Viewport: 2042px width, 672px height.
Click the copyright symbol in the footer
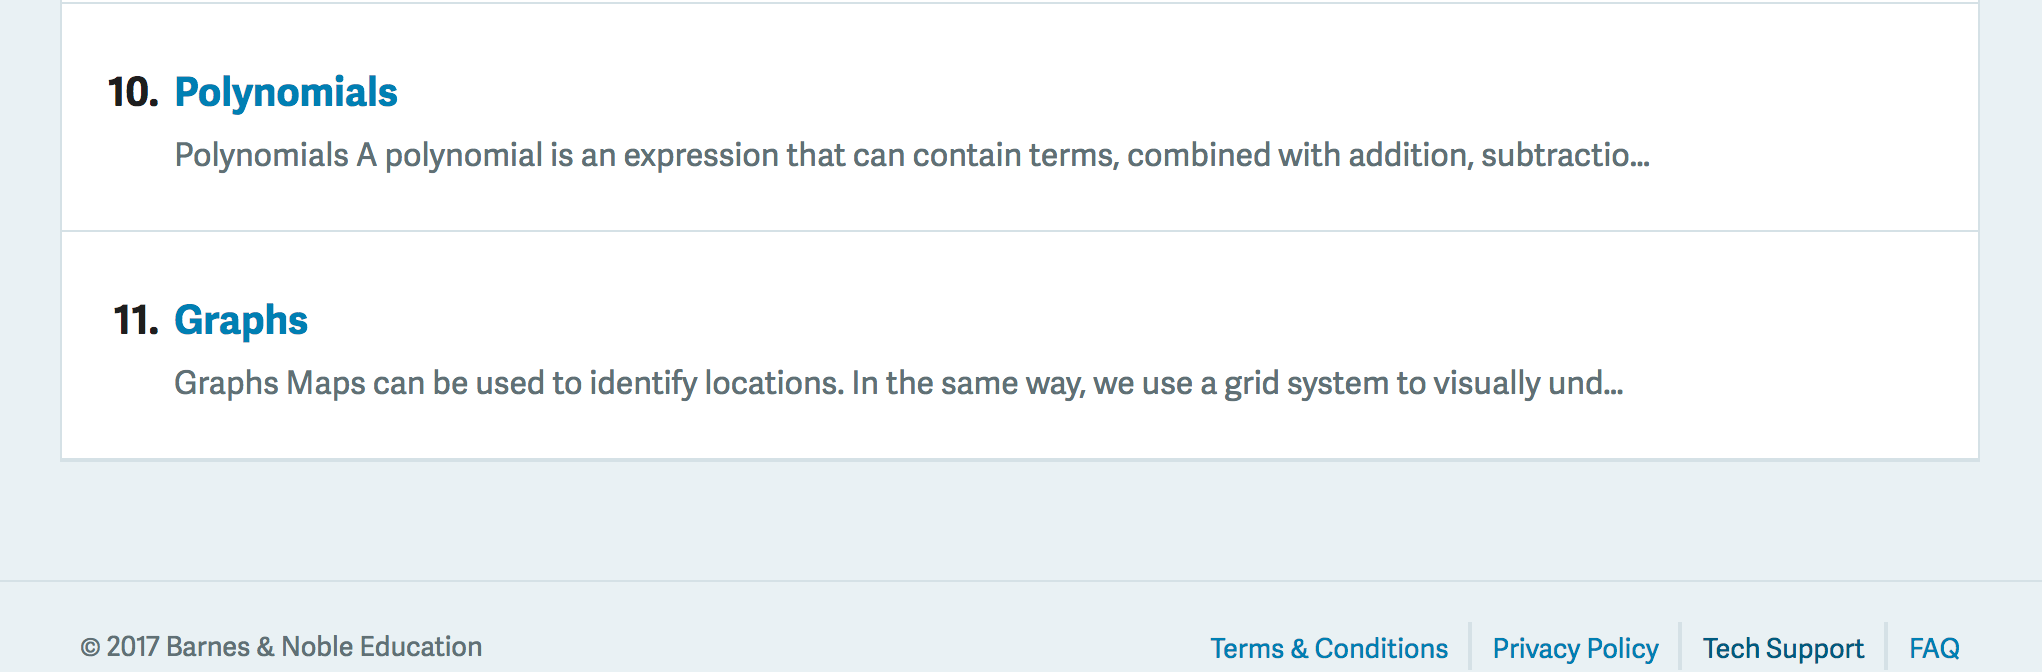click(90, 648)
